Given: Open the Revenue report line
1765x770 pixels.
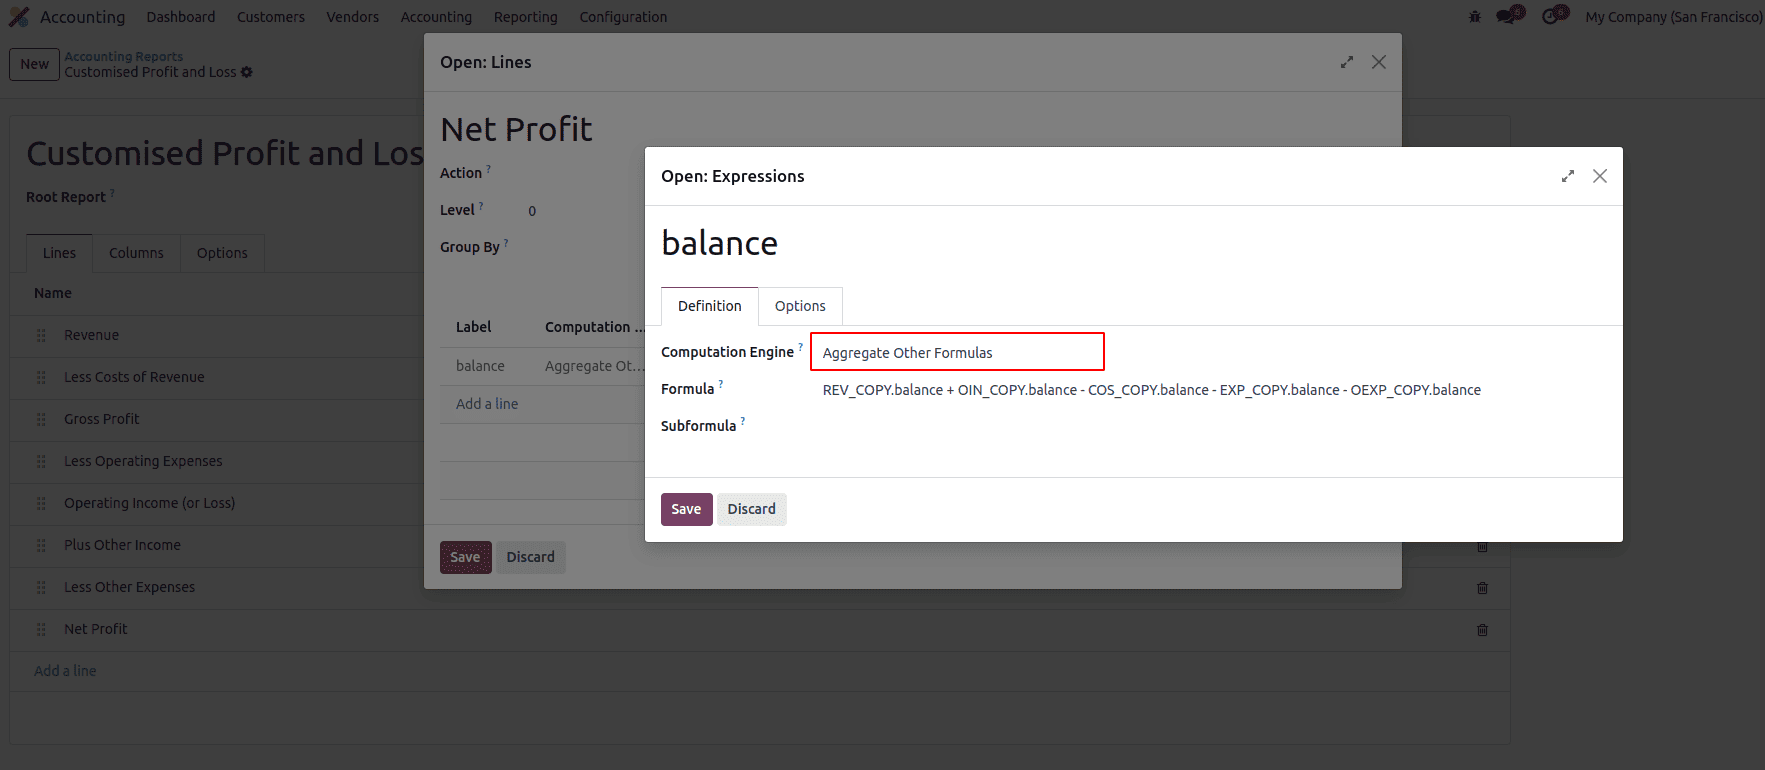Looking at the screenshot, I should click(x=91, y=335).
